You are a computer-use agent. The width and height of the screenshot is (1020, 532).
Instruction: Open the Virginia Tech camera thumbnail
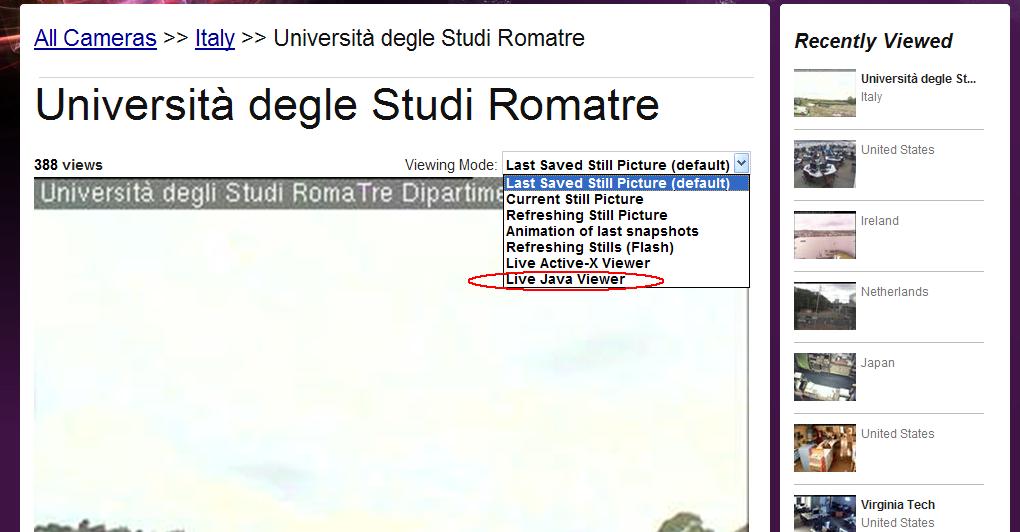tap(825, 514)
